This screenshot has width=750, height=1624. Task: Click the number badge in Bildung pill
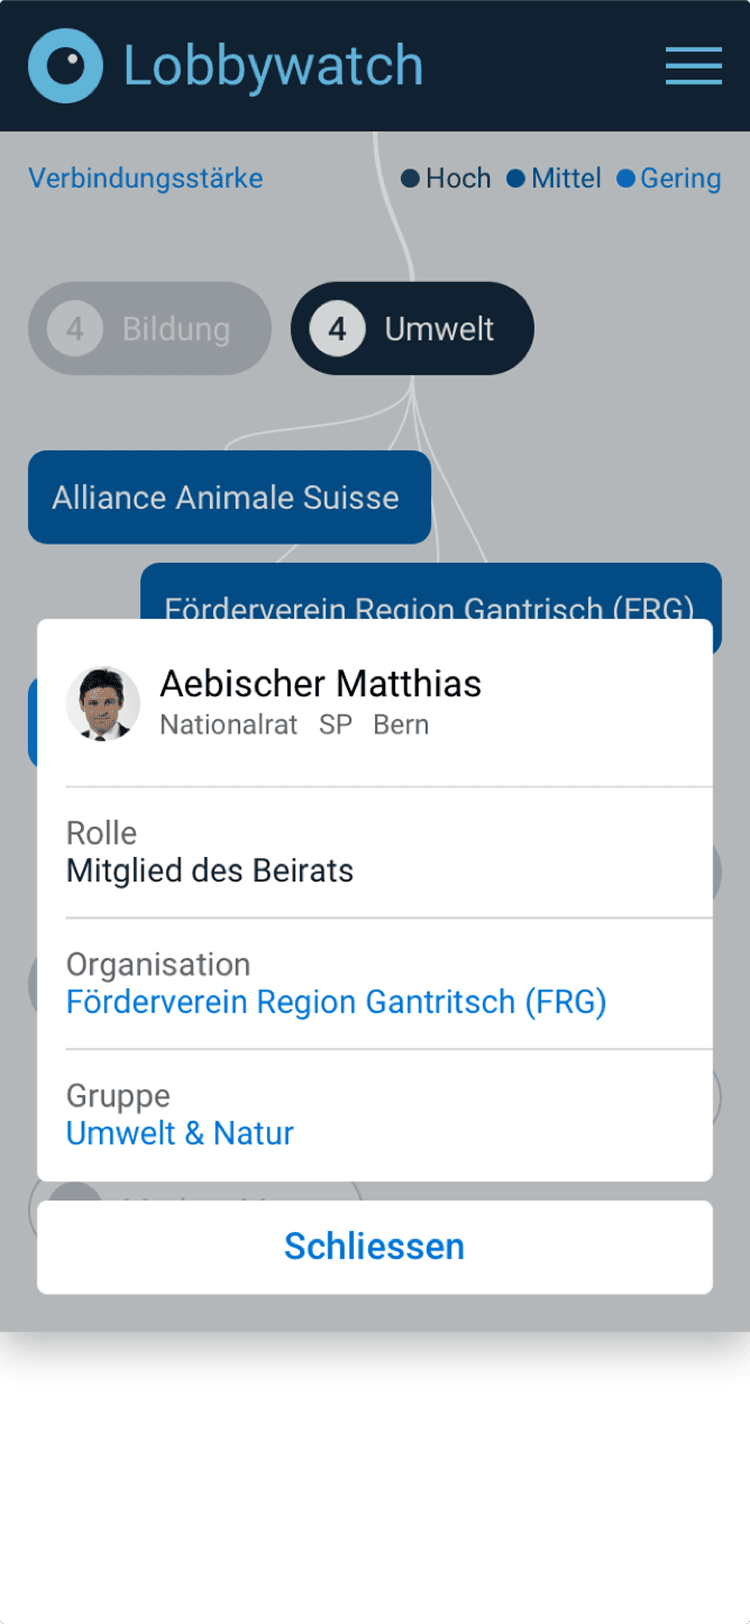tap(75, 329)
